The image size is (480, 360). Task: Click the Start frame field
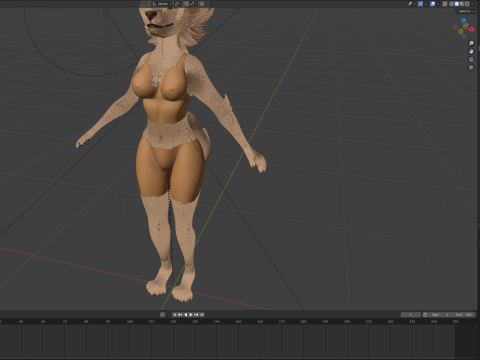[440, 314]
